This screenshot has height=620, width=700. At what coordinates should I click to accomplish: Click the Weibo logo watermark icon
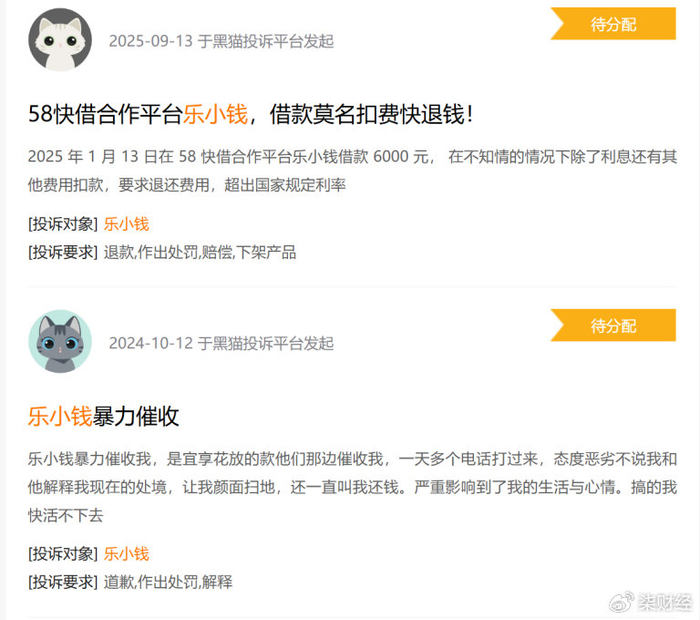tap(622, 602)
